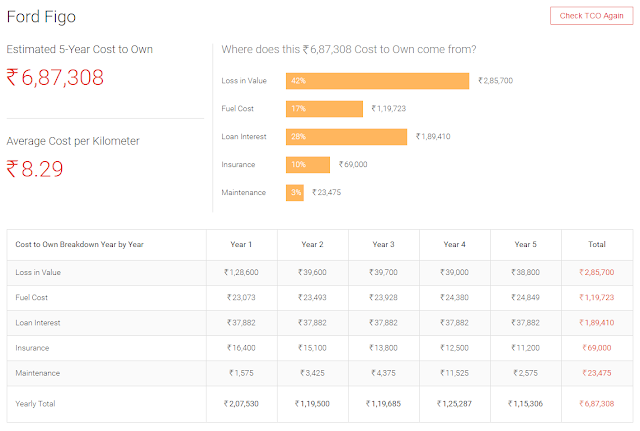Click the Ford Figo page title
The width and height of the screenshot is (640, 431).
[40, 17]
